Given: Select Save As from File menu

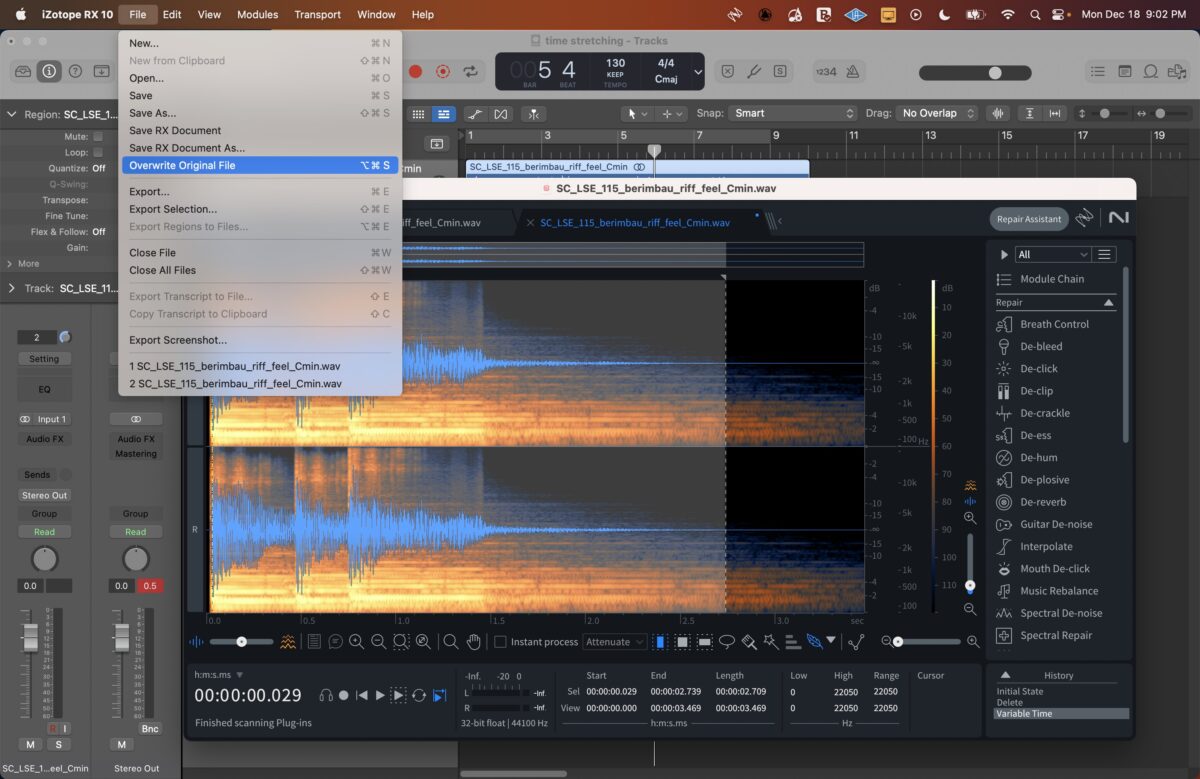Looking at the screenshot, I should [x=260, y=113].
